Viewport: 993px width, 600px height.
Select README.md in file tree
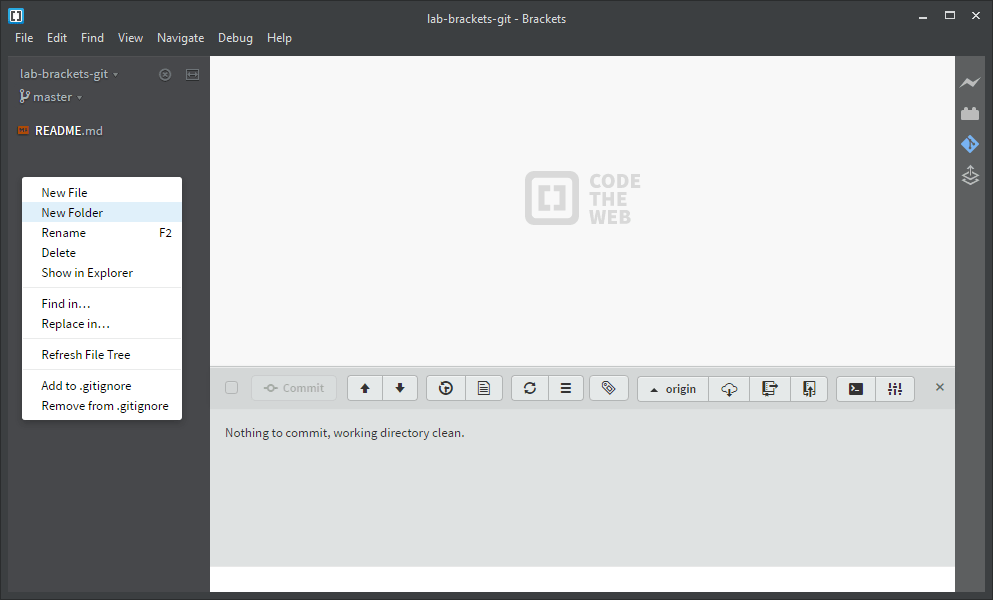(x=68, y=131)
